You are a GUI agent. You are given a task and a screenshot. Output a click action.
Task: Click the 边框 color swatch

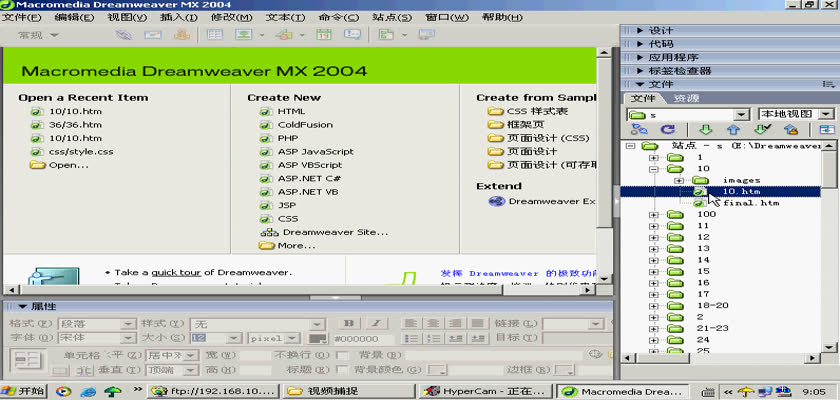[x=565, y=369]
